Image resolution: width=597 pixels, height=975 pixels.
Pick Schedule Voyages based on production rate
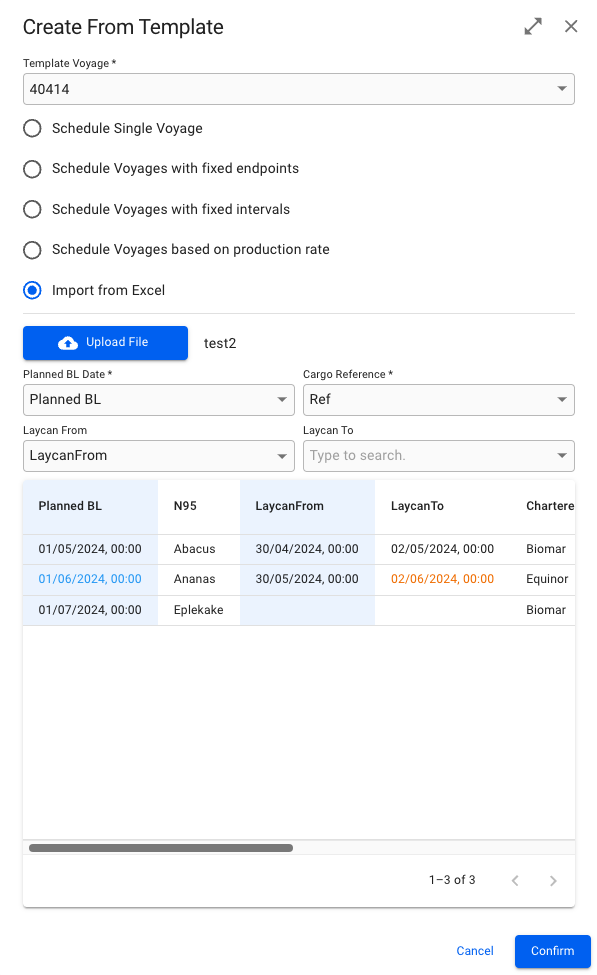32,249
